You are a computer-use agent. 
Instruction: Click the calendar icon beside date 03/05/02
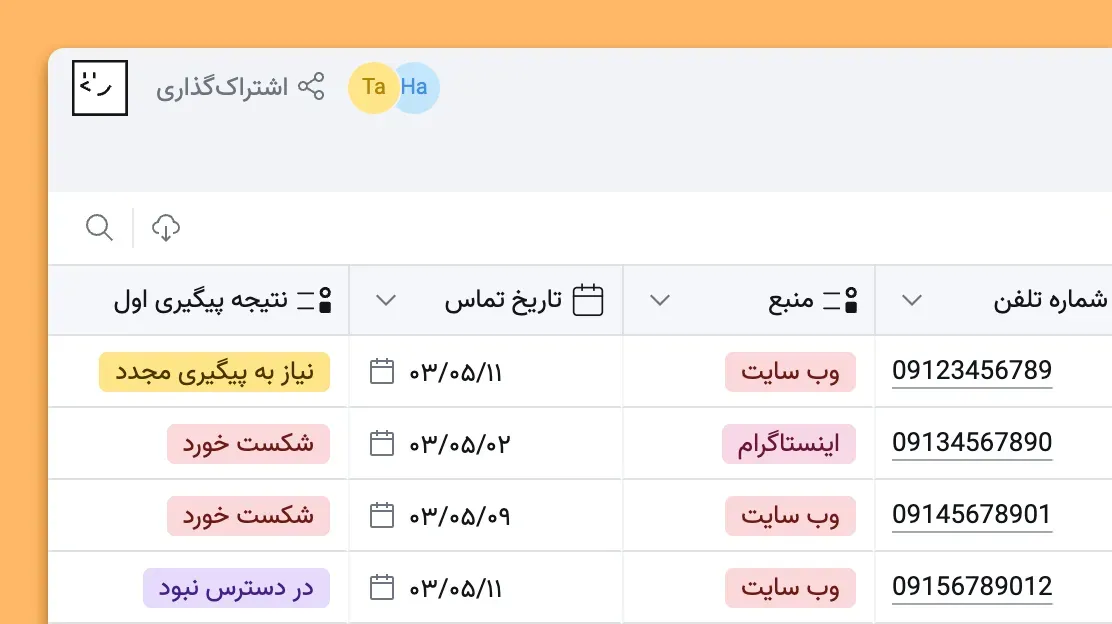point(381,443)
